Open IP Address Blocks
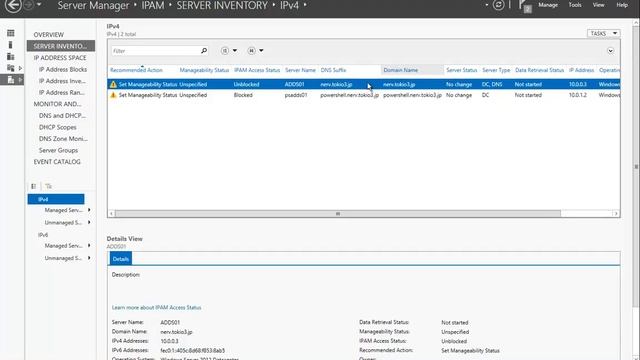The height and width of the screenshot is (360, 640). 63,69
